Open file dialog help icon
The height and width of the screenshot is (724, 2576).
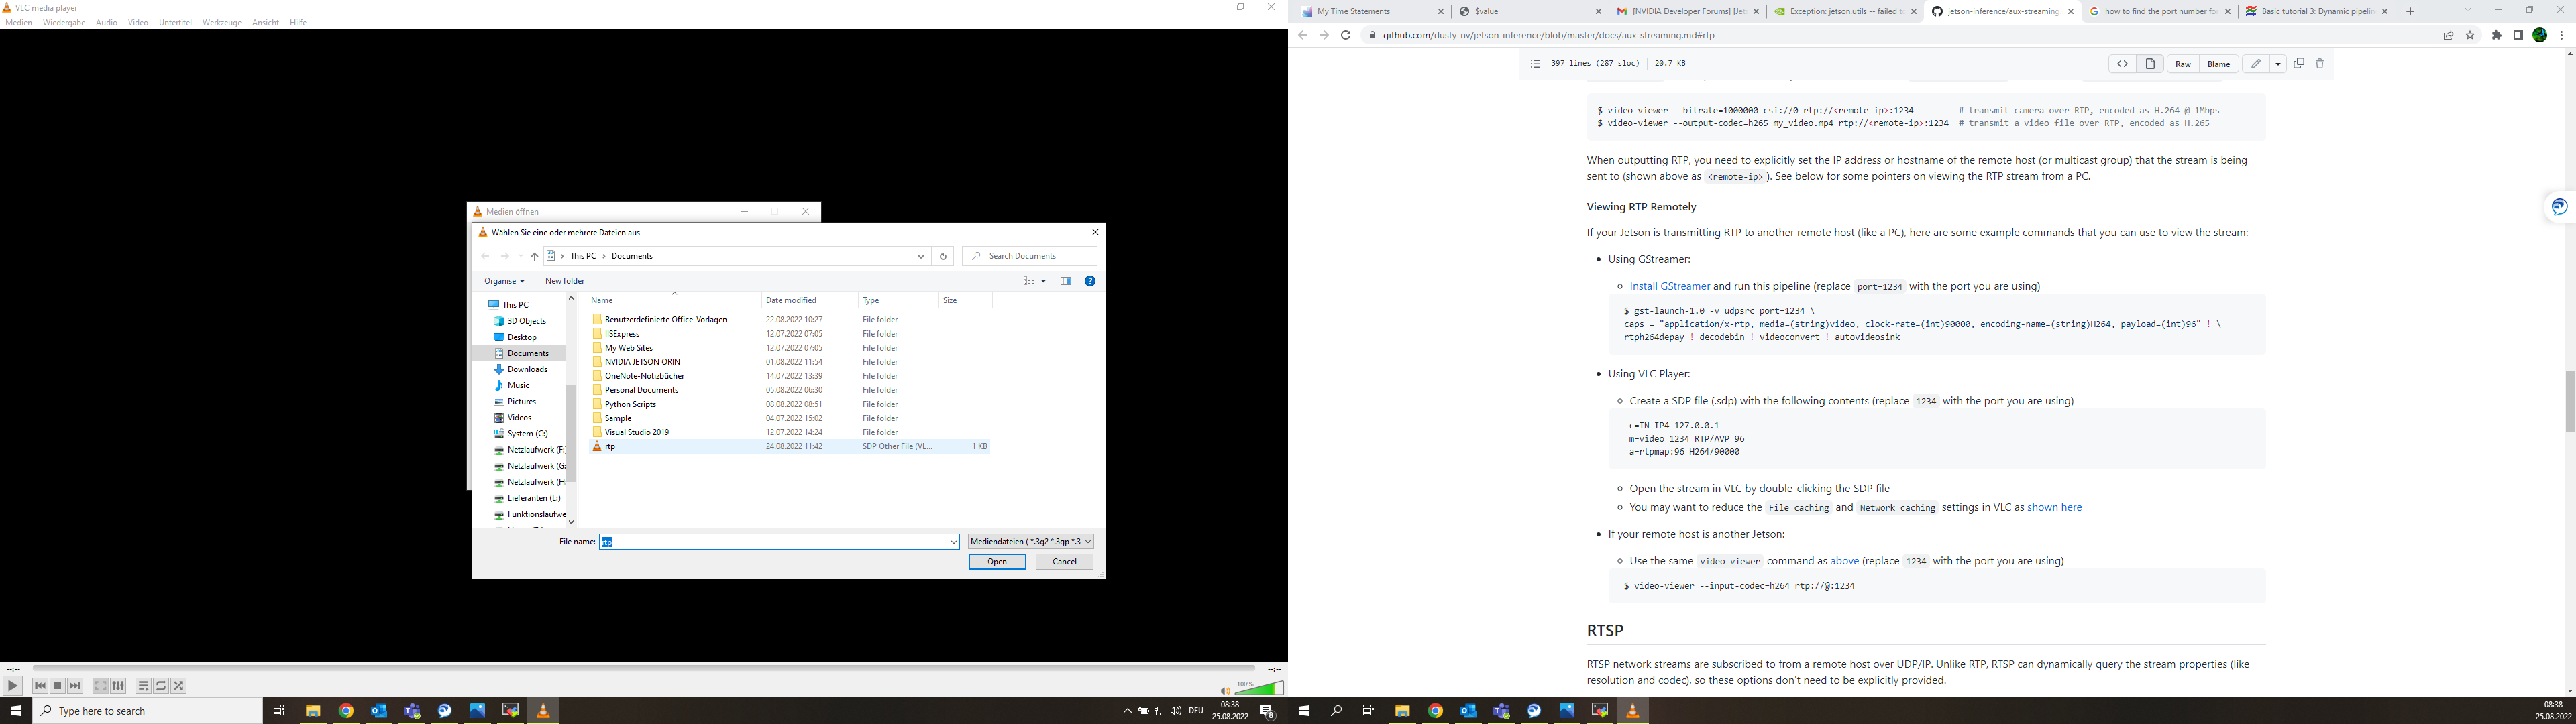(x=1090, y=281)
